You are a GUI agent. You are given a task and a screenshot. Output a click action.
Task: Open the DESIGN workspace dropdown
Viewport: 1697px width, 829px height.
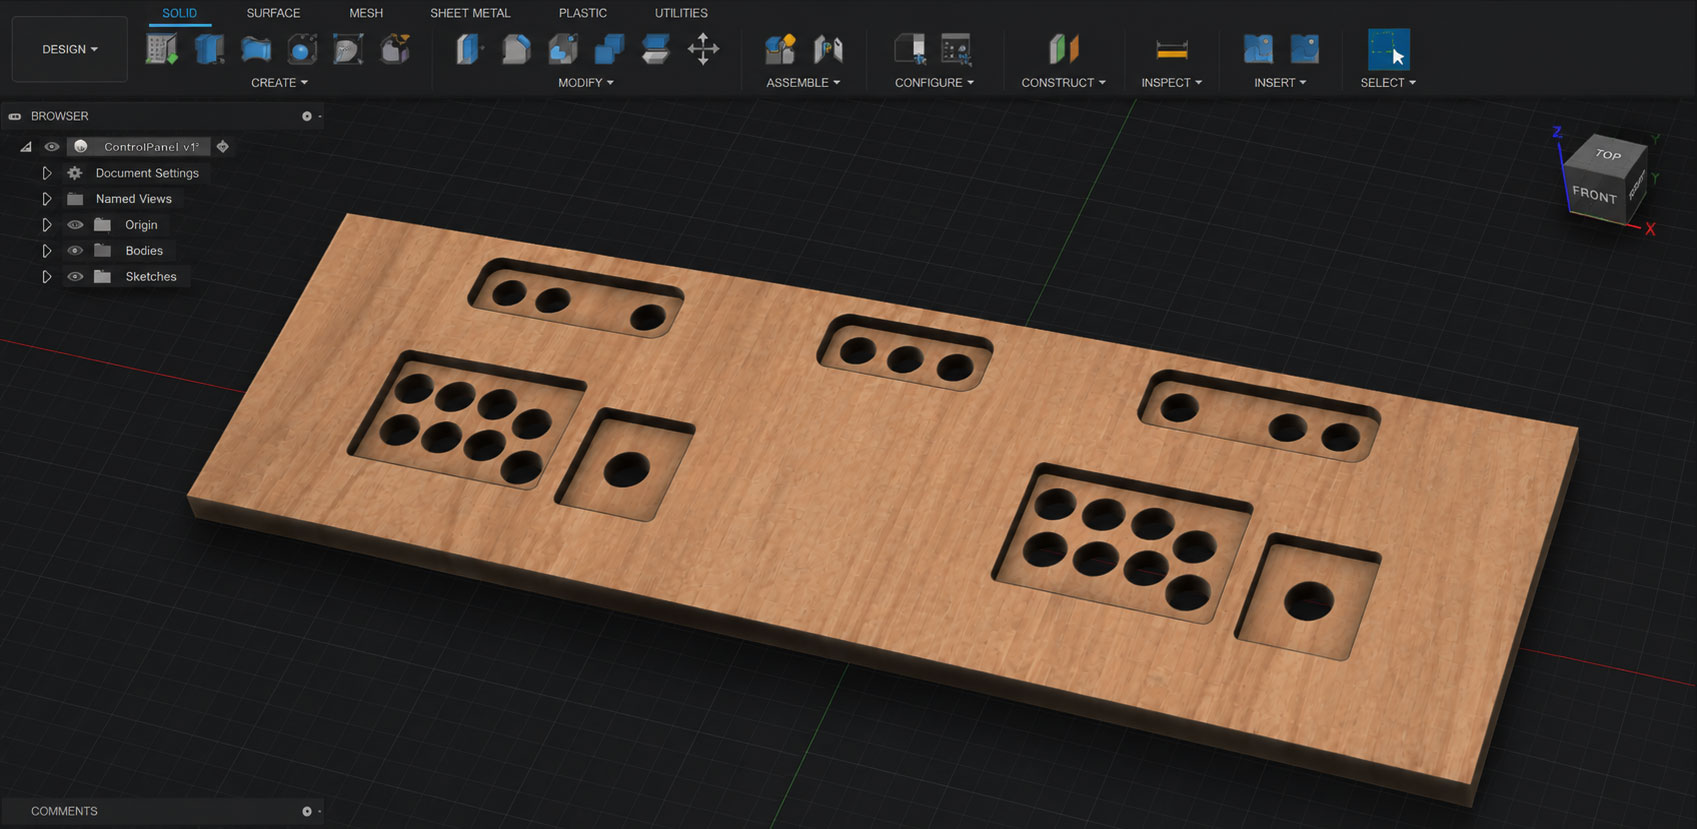pos(70,49)
